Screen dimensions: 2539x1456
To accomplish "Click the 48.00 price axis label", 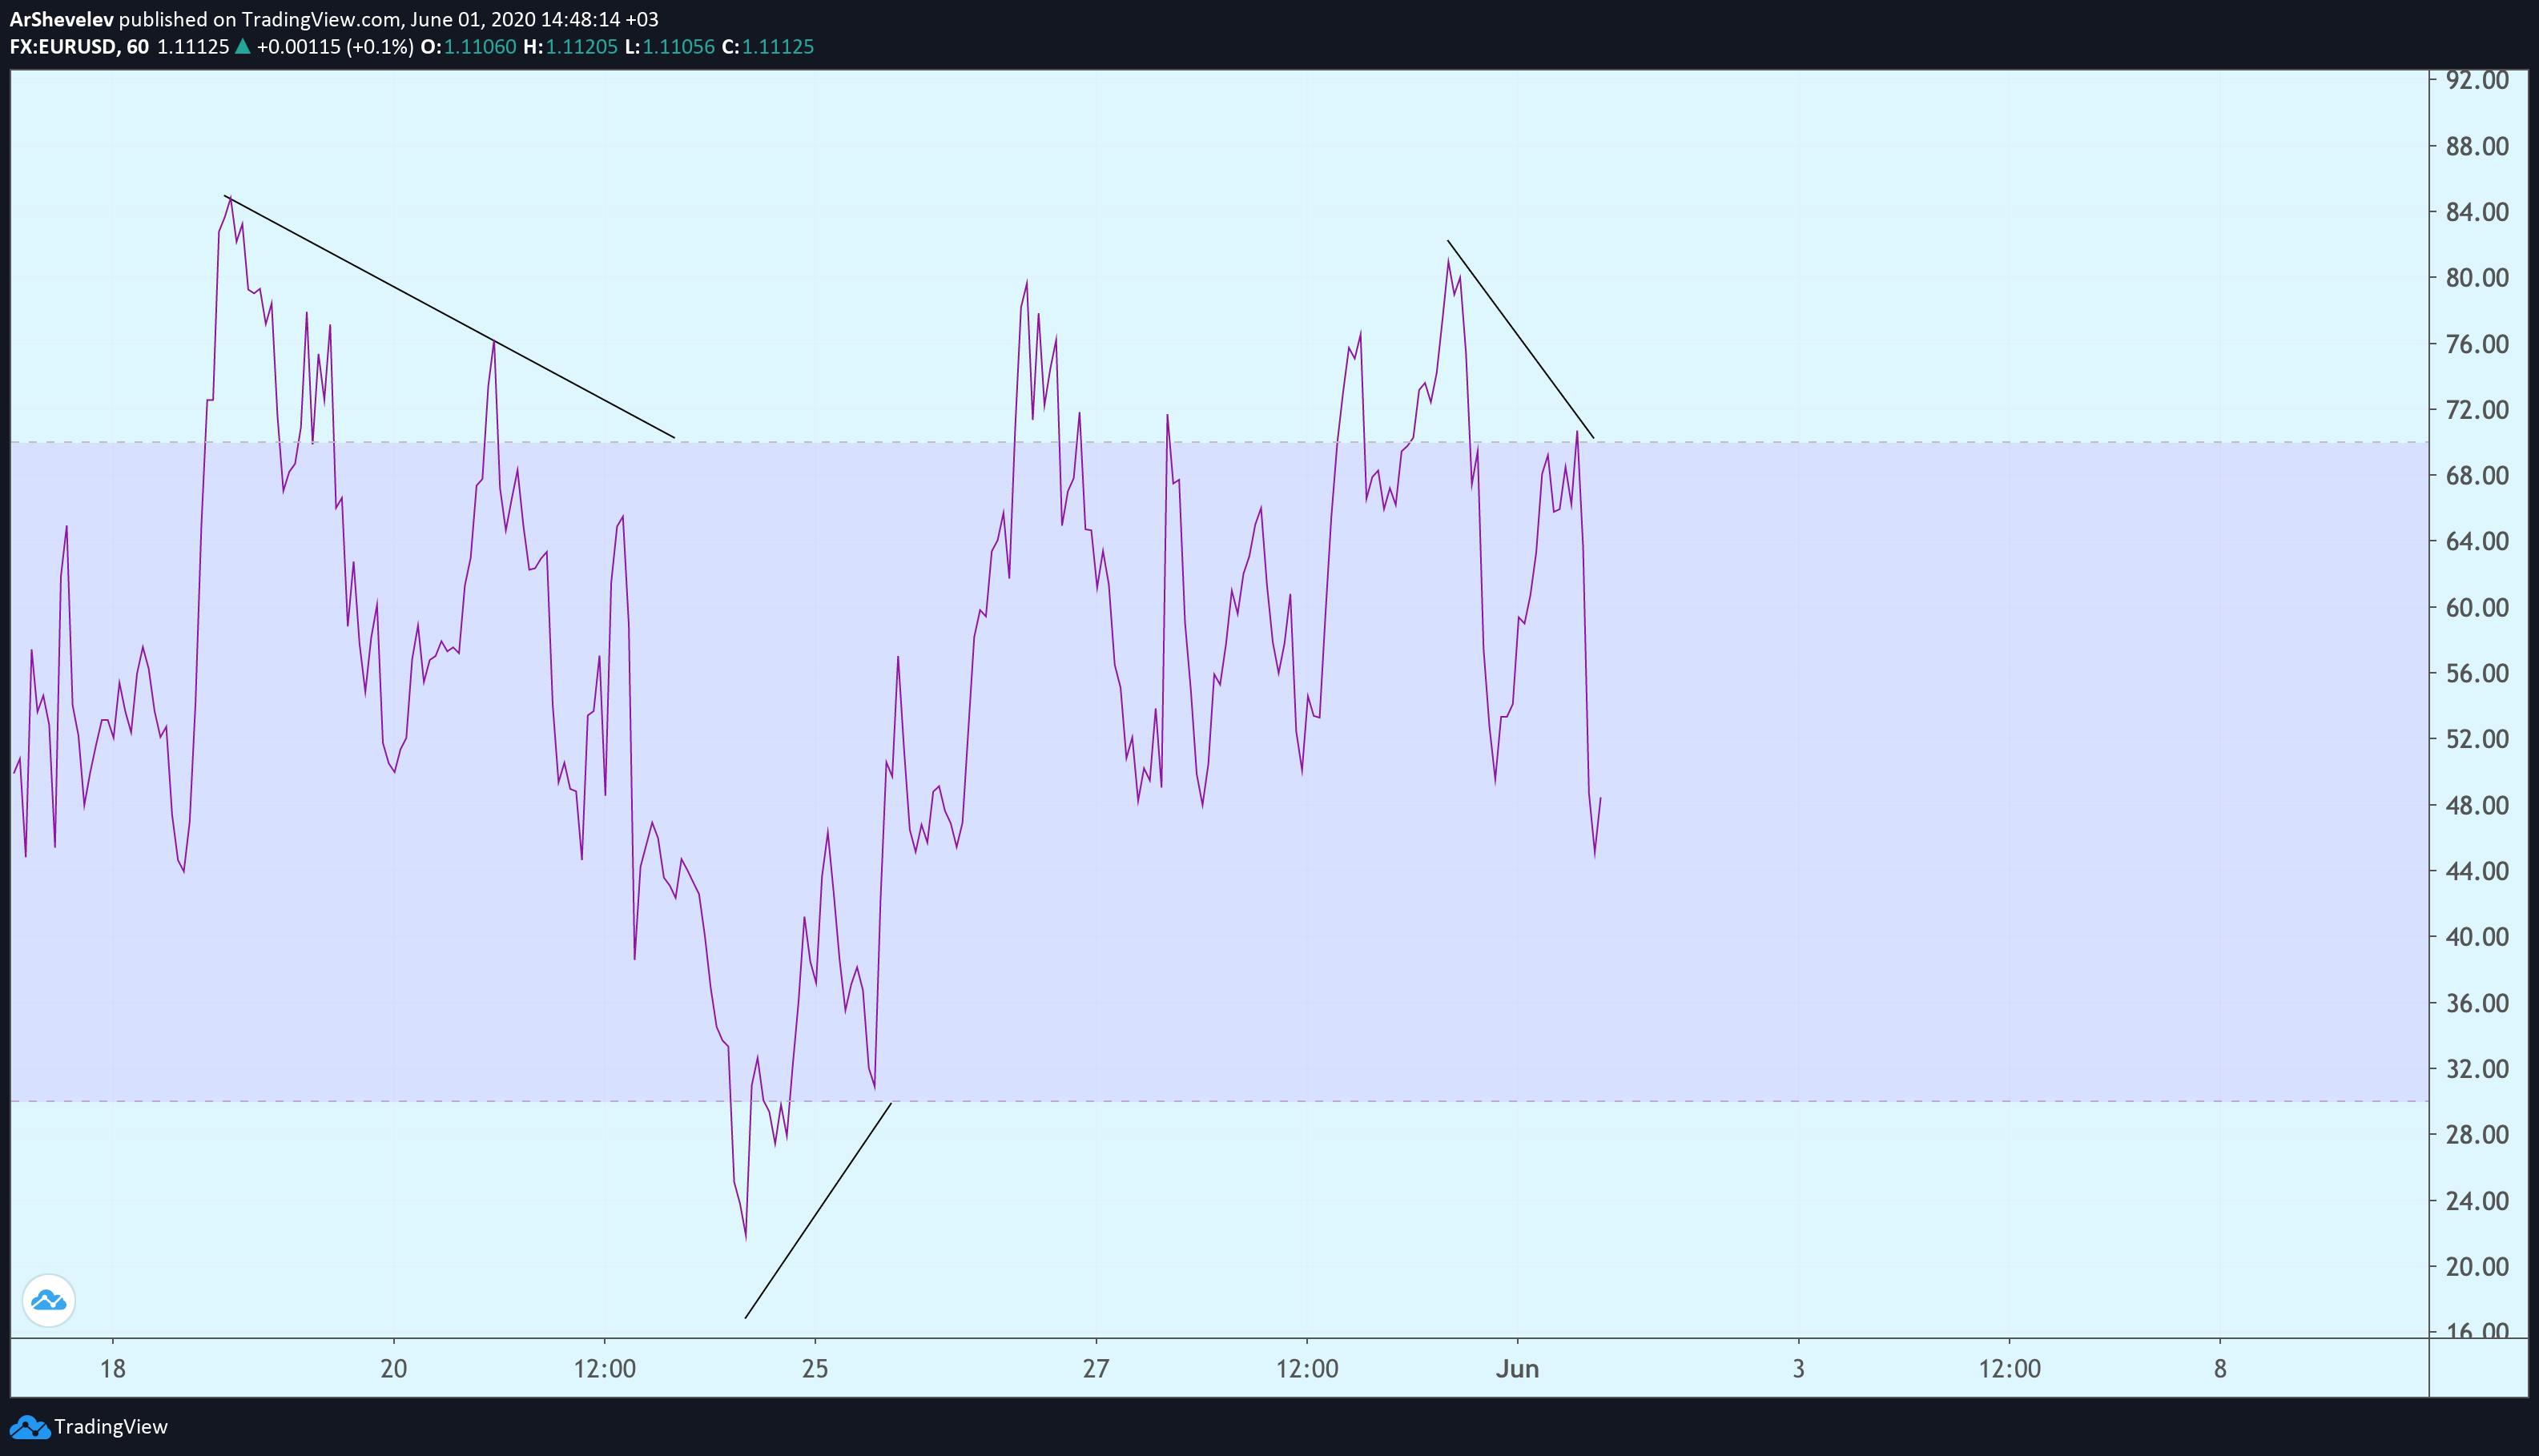I will [2477, 805].
